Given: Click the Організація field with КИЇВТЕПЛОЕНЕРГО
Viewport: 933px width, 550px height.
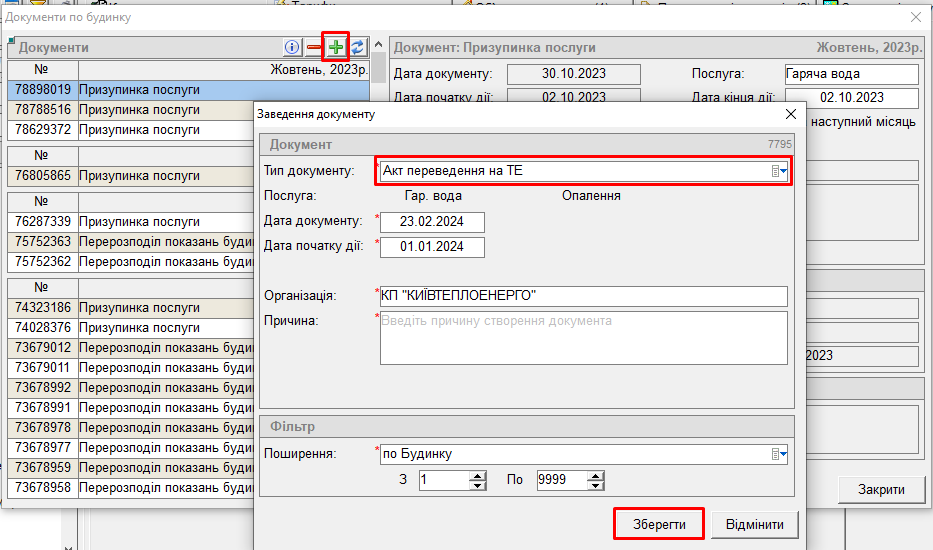Looking at the screenshot, I should point(583,296).
